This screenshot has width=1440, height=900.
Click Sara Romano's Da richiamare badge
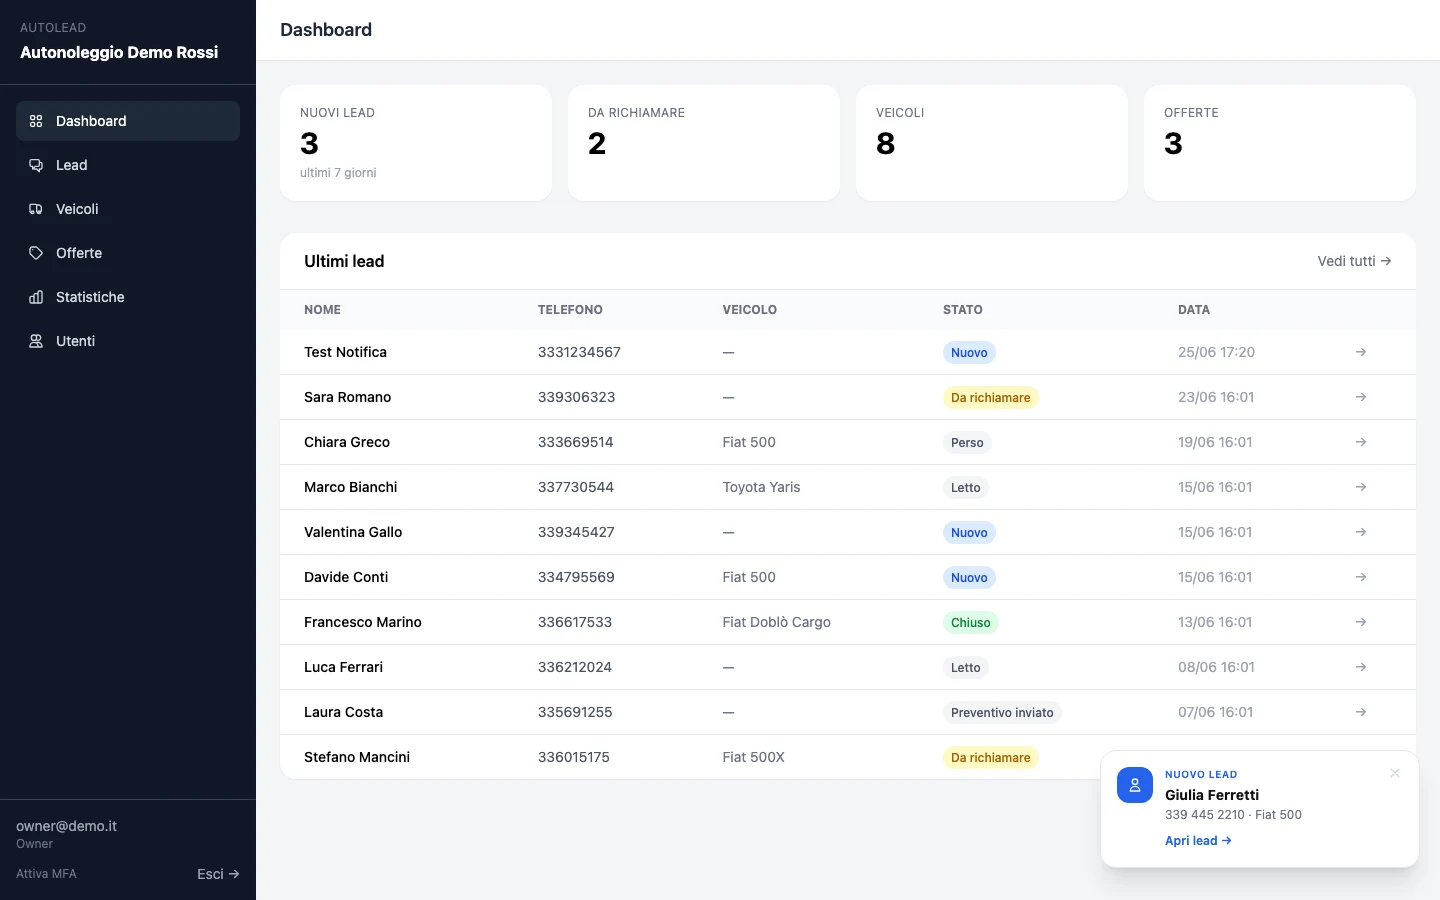pos(990,397)
